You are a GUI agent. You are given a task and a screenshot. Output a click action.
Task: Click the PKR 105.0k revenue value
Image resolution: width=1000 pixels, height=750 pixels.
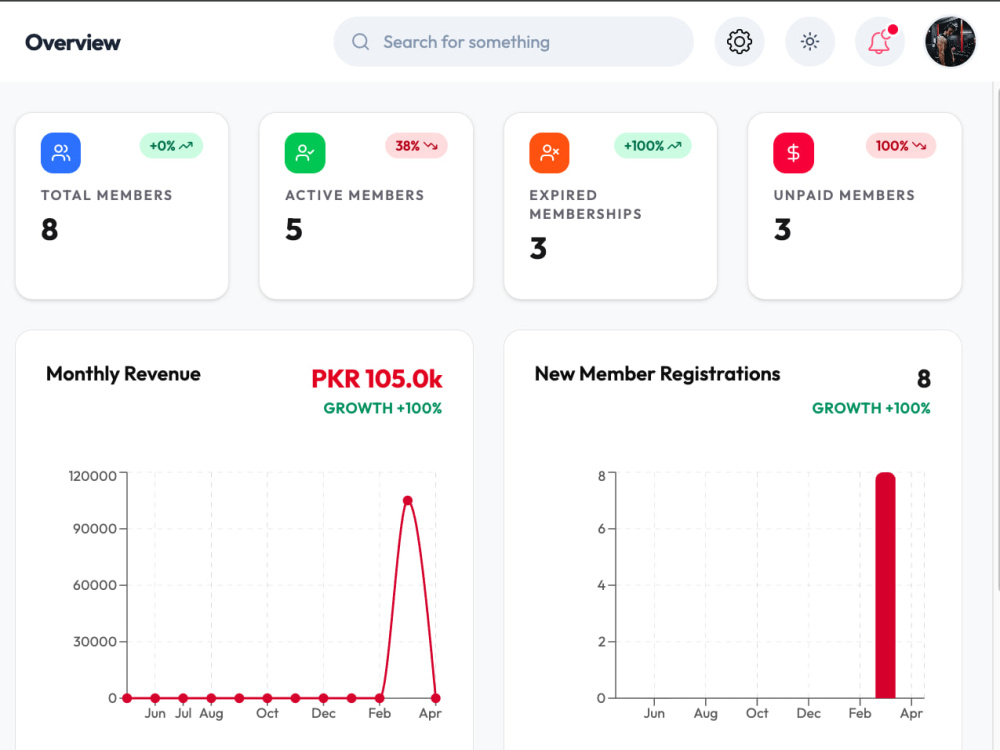376,379
